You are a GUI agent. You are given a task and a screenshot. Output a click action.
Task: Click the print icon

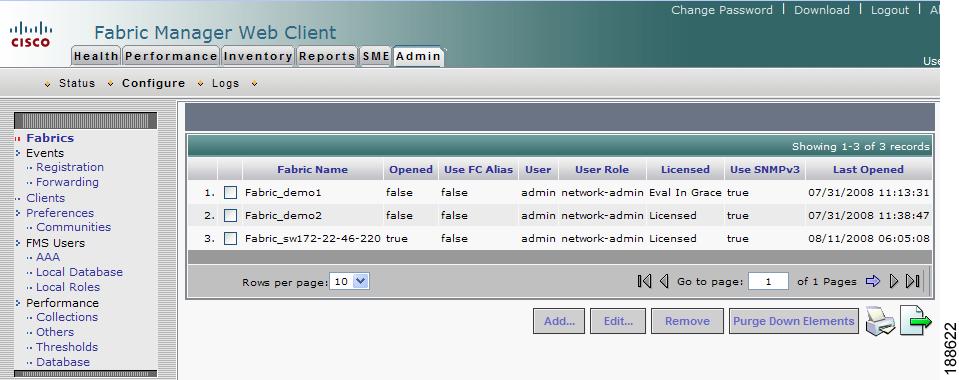click(x=880, y=322)
